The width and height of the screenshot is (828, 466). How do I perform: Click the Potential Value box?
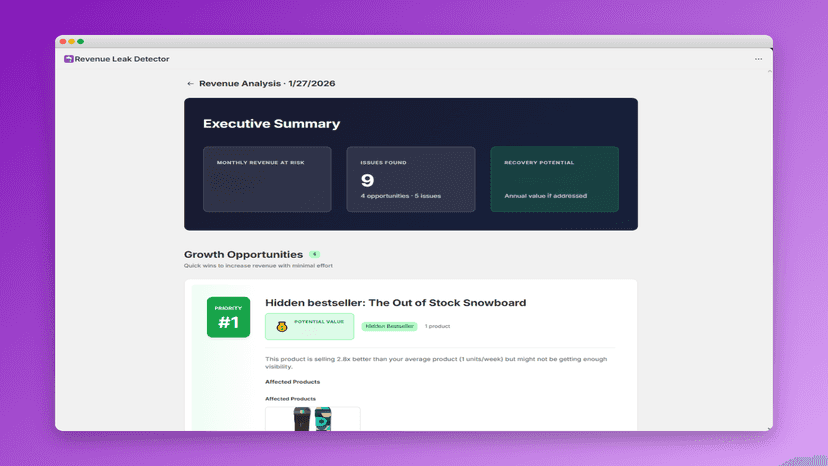point(309,327)
